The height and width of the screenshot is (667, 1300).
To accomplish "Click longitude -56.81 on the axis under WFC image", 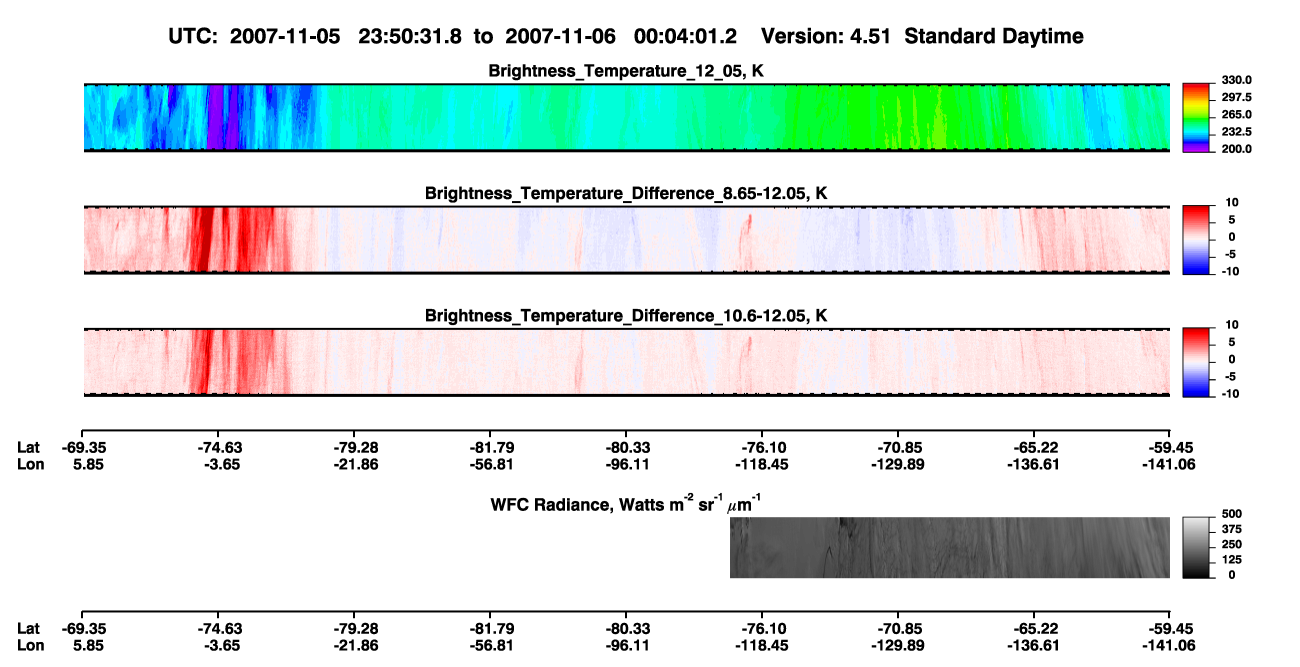I will [490, 645].
